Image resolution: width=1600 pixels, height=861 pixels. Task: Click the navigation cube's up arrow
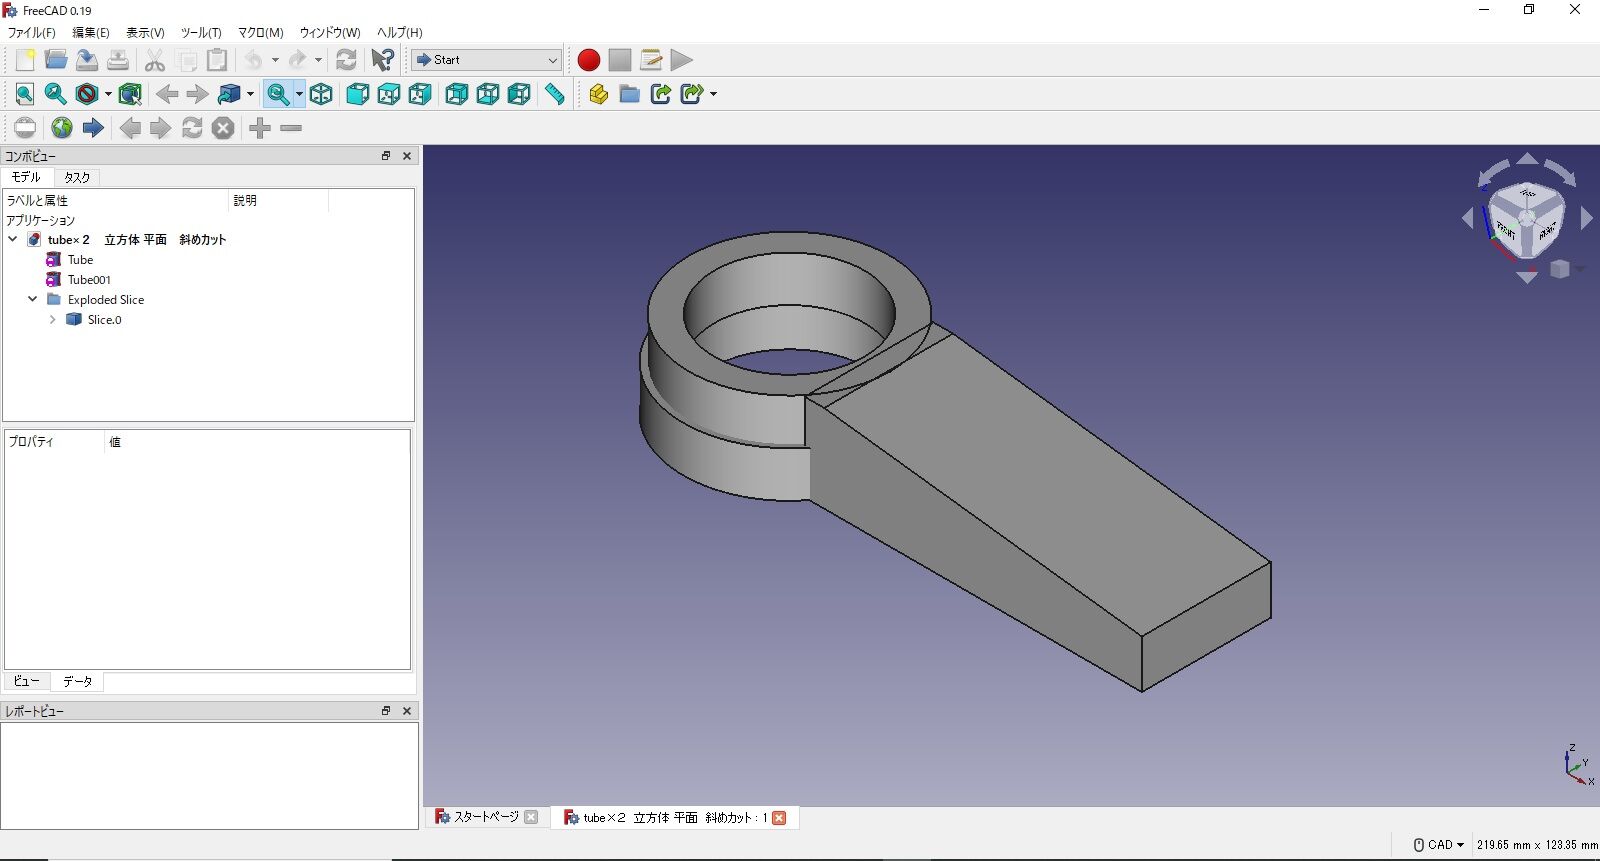click(1527, 158)
